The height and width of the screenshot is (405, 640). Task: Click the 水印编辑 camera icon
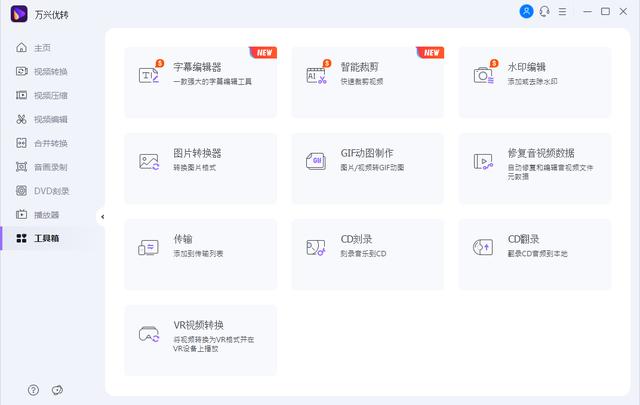(484, 76)
